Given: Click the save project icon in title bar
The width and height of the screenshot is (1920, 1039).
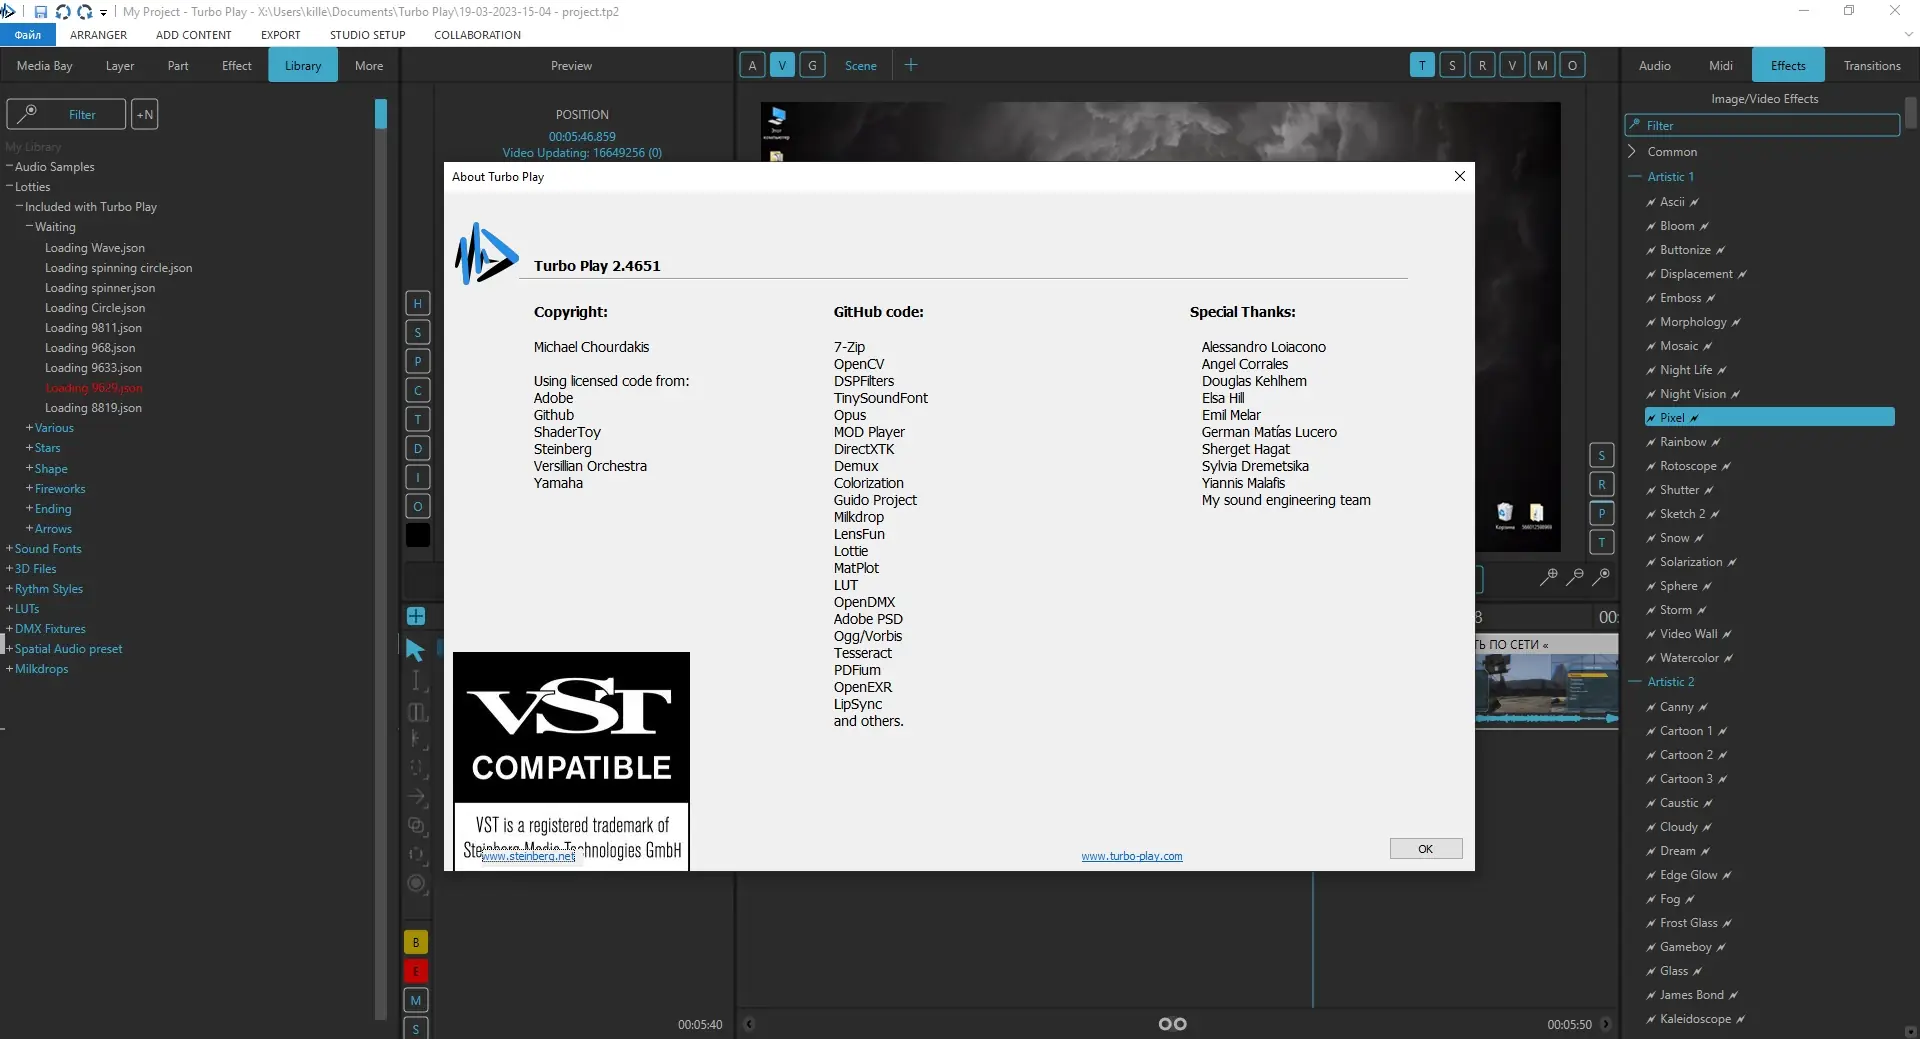Looking at the screenshot, I should click(41, 12).
